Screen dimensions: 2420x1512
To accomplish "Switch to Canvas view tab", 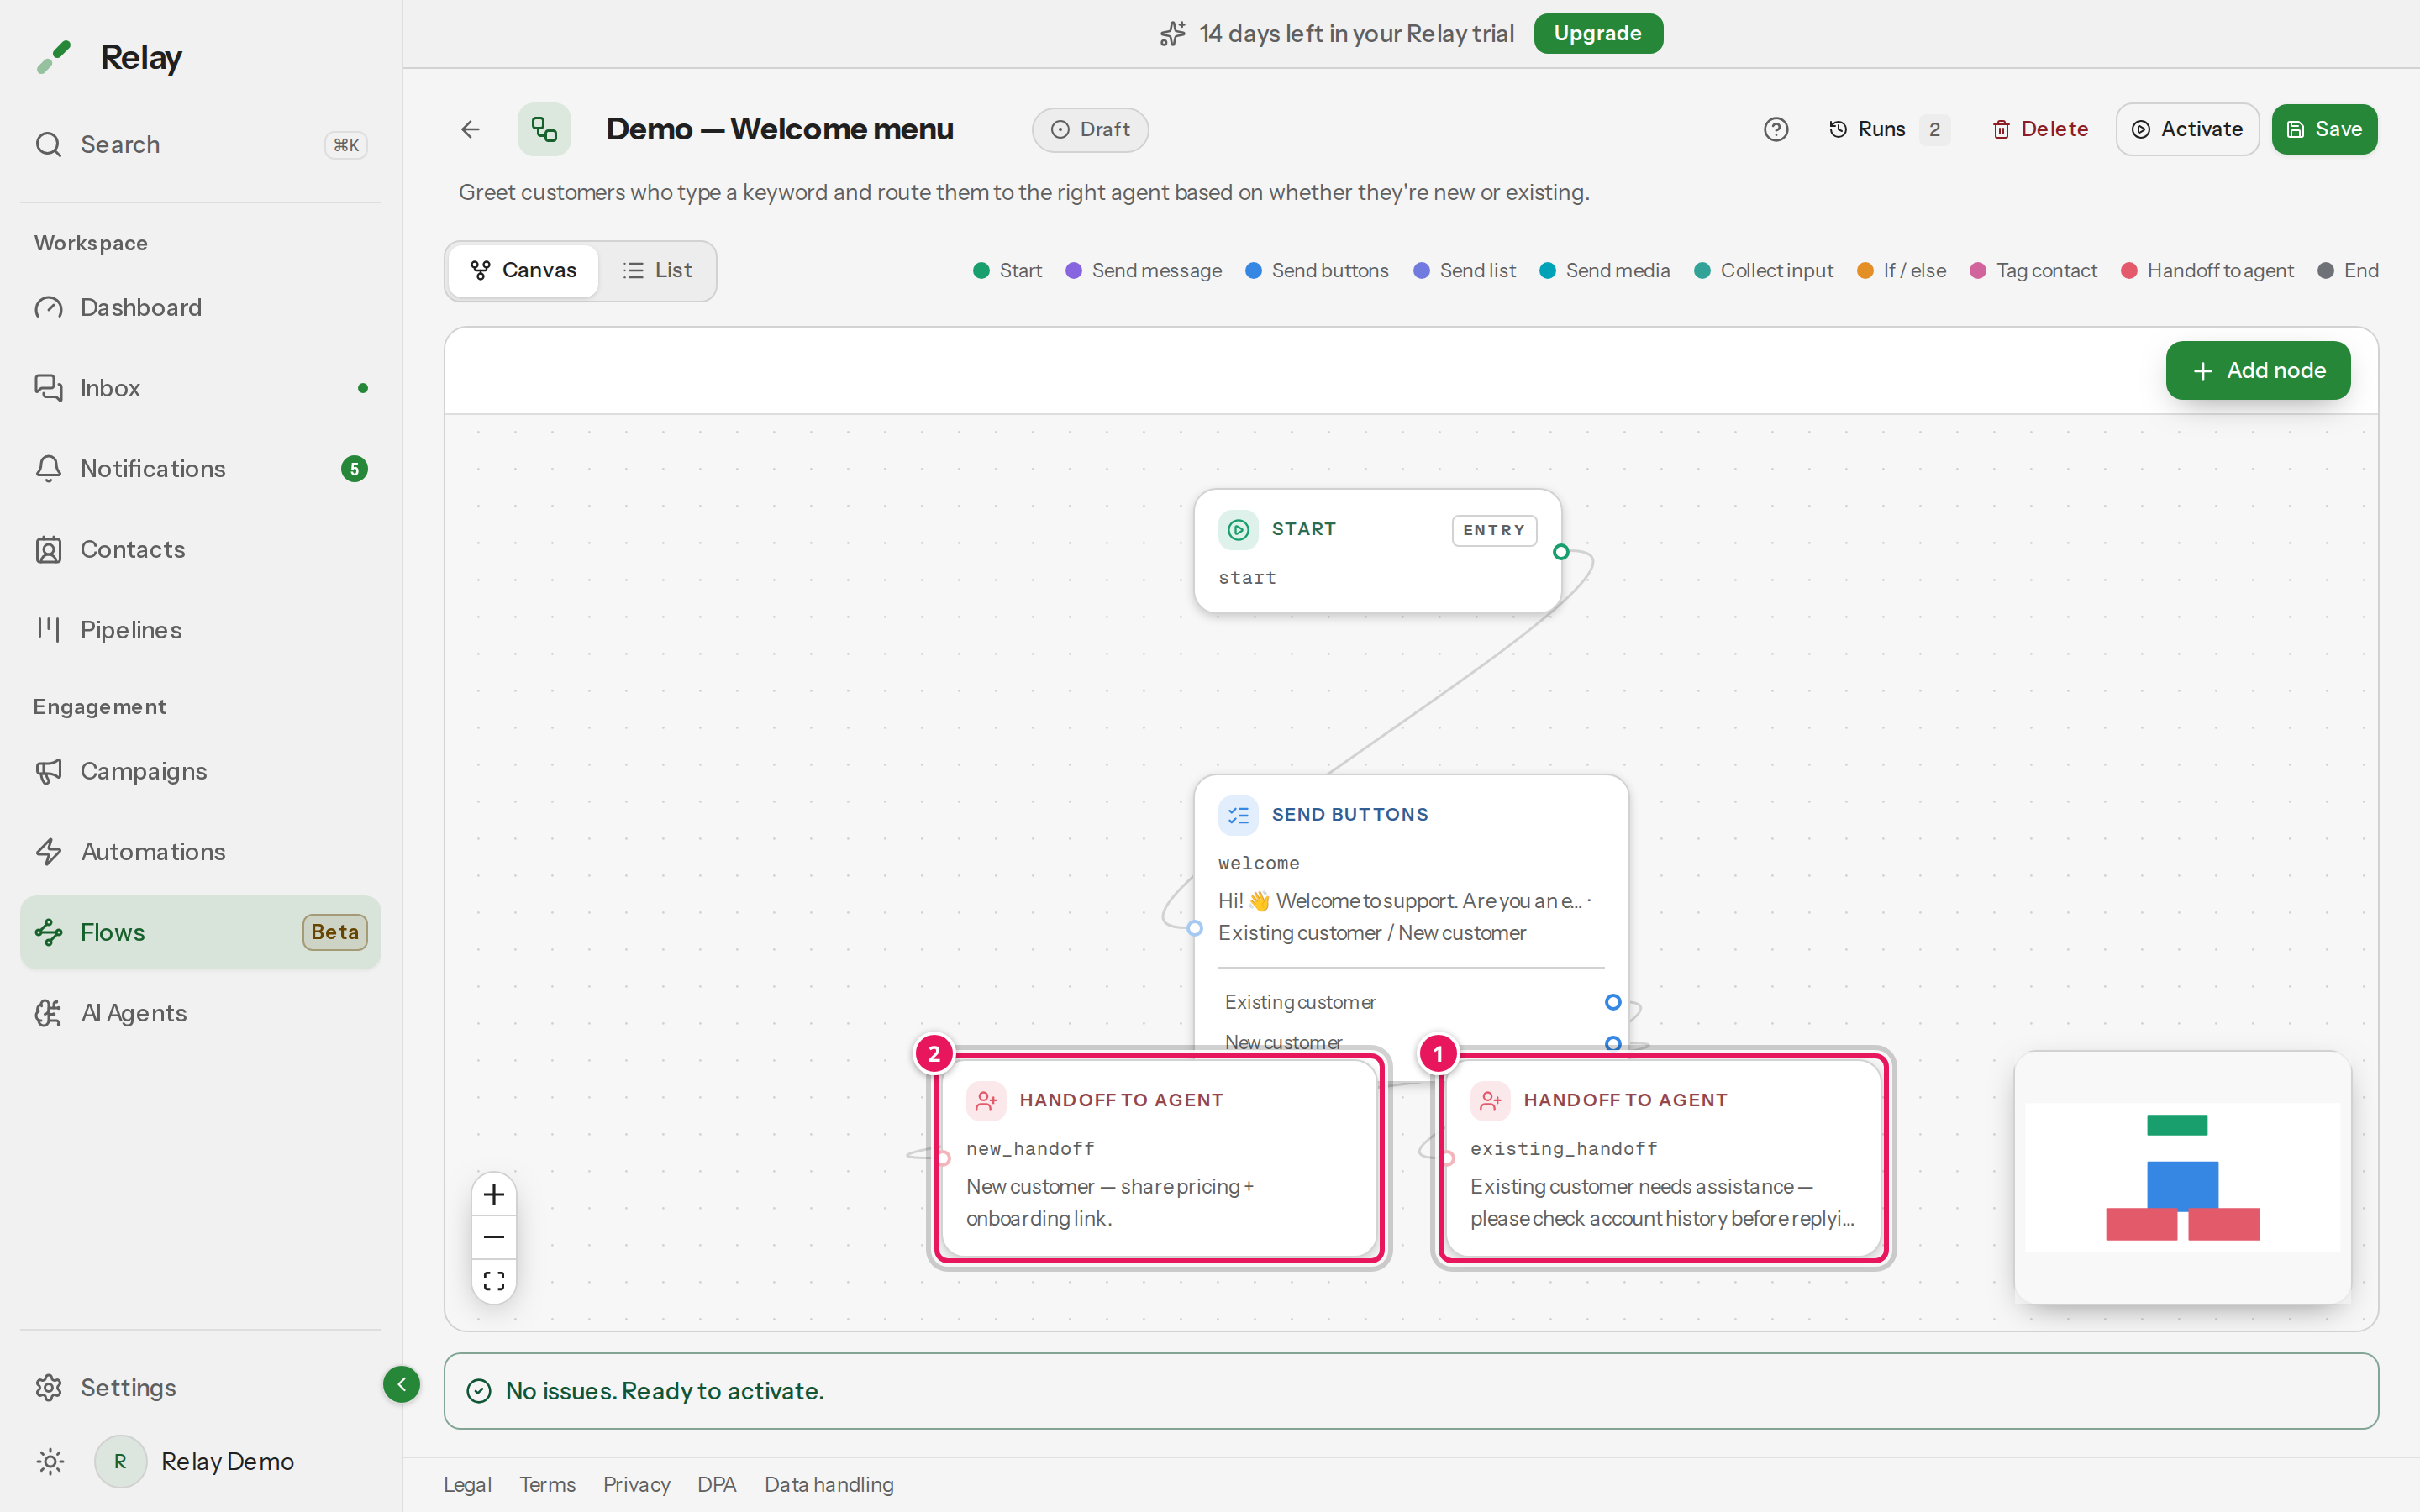I will coord(523,270).
